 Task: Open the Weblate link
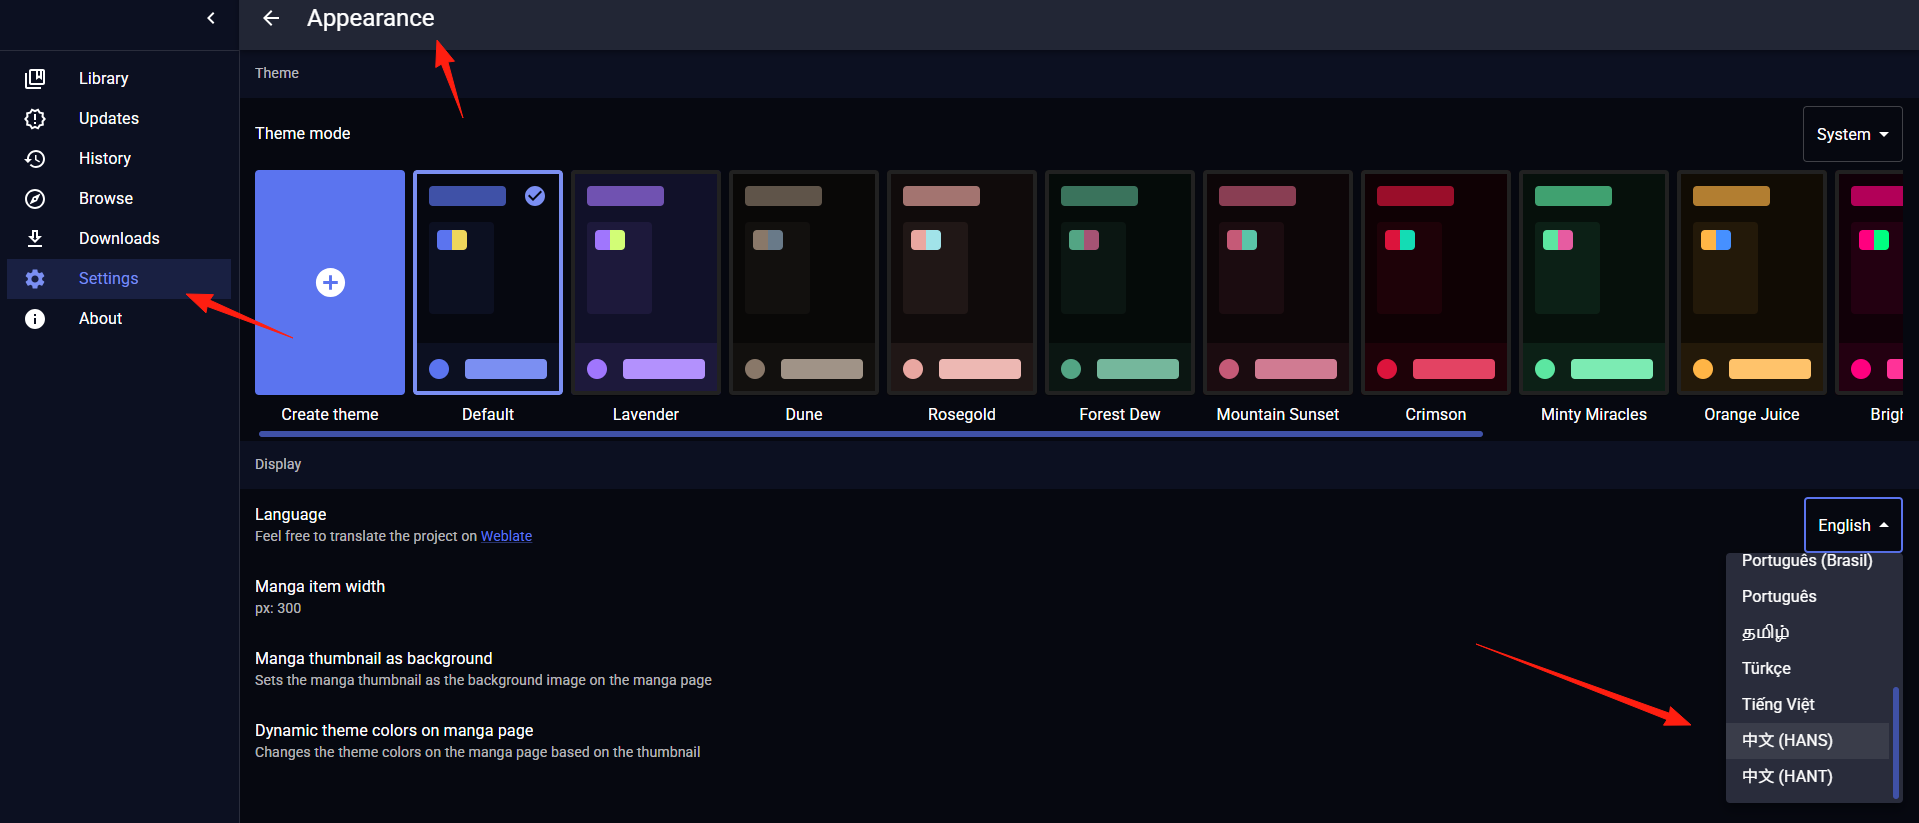506,536
